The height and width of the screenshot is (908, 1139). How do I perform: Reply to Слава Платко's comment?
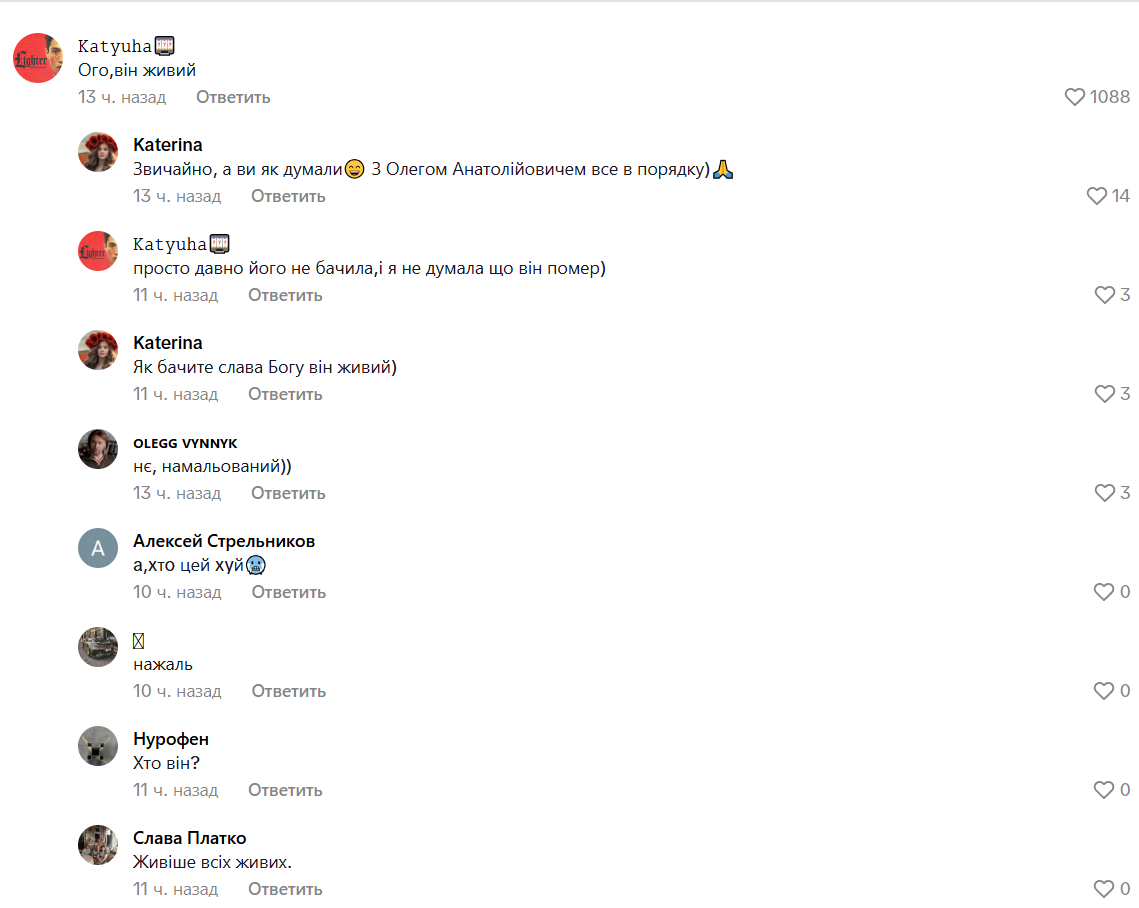pos(285,889)
